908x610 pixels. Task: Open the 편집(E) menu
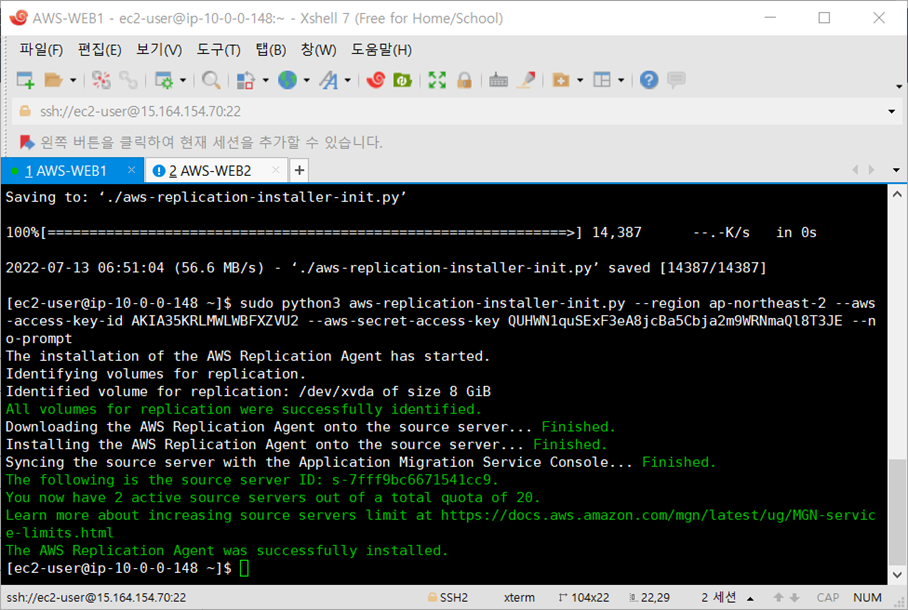point(100,50)
